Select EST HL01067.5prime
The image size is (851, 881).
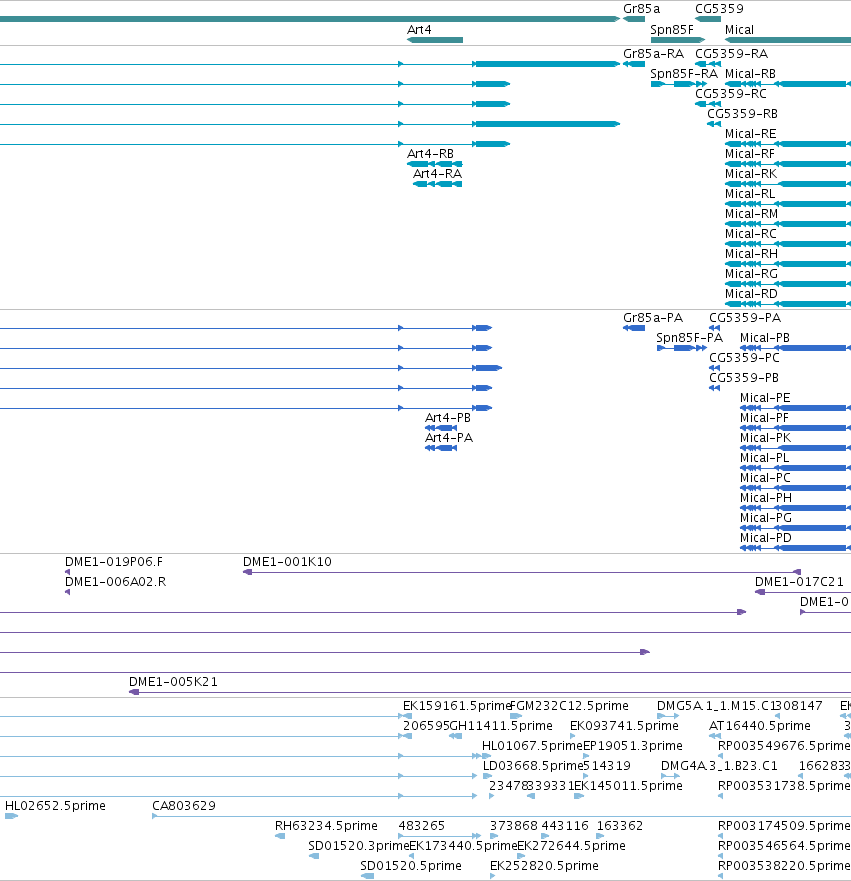(x=487, y=756)
